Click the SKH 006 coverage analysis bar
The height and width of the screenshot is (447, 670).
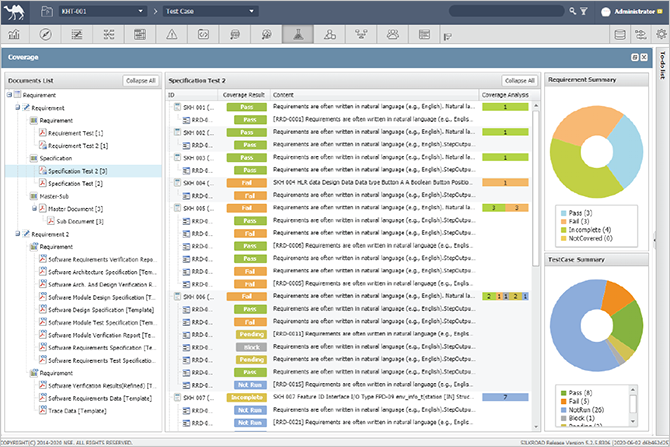pyautogui.click(x=505, y=296)
